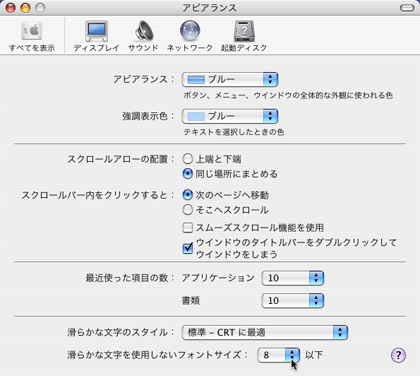Open the サウンド preferences icon
The height and width of the screenshot is (376, 420).
click(143, 36)
